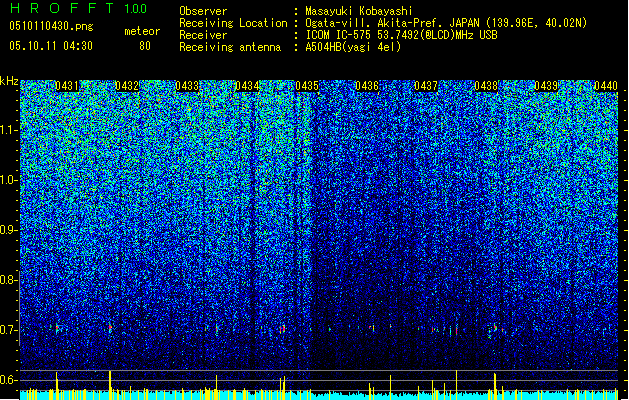Viewport: 629px width, 400px height.
Task: Click the meteor count value 80
Action: pyautogui.click(x=145, y=46)
